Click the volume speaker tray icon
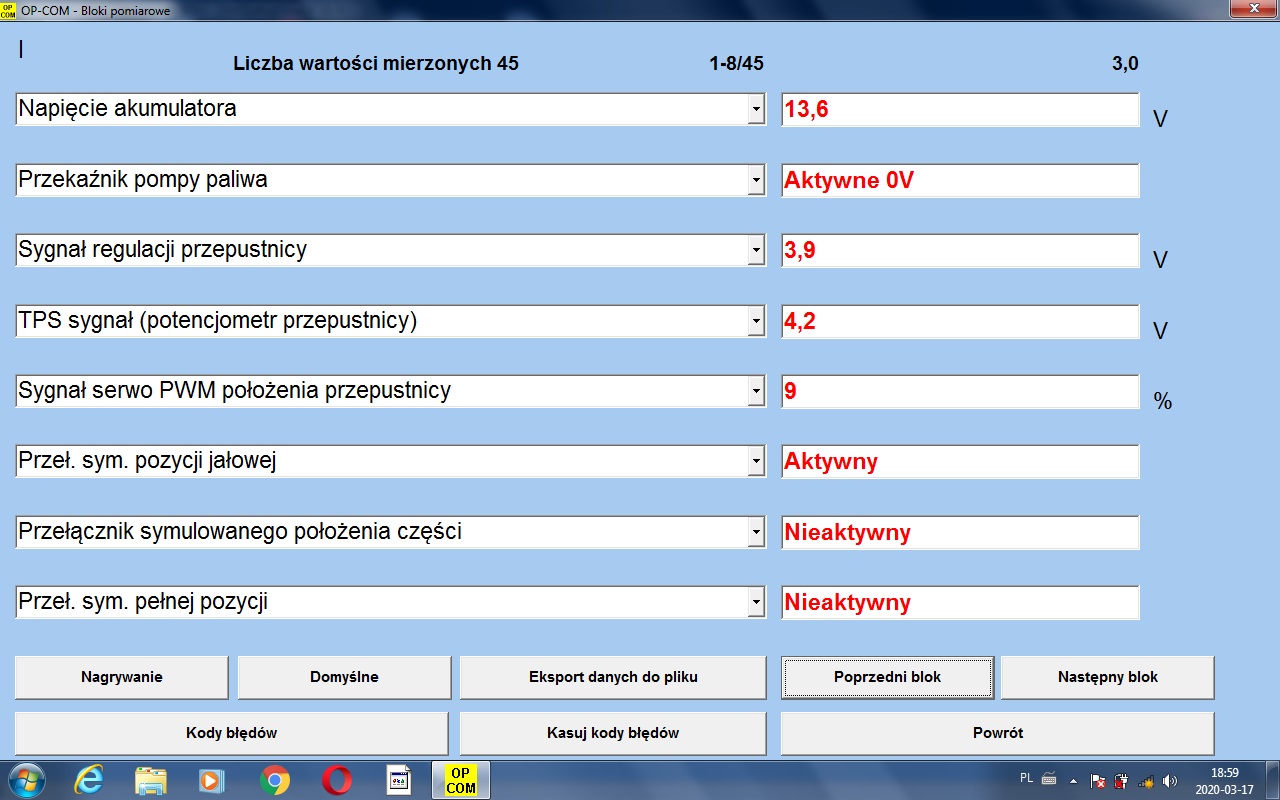This screenshot has height=800, width=1280. pyautogui.click(x=1170, y=780)
